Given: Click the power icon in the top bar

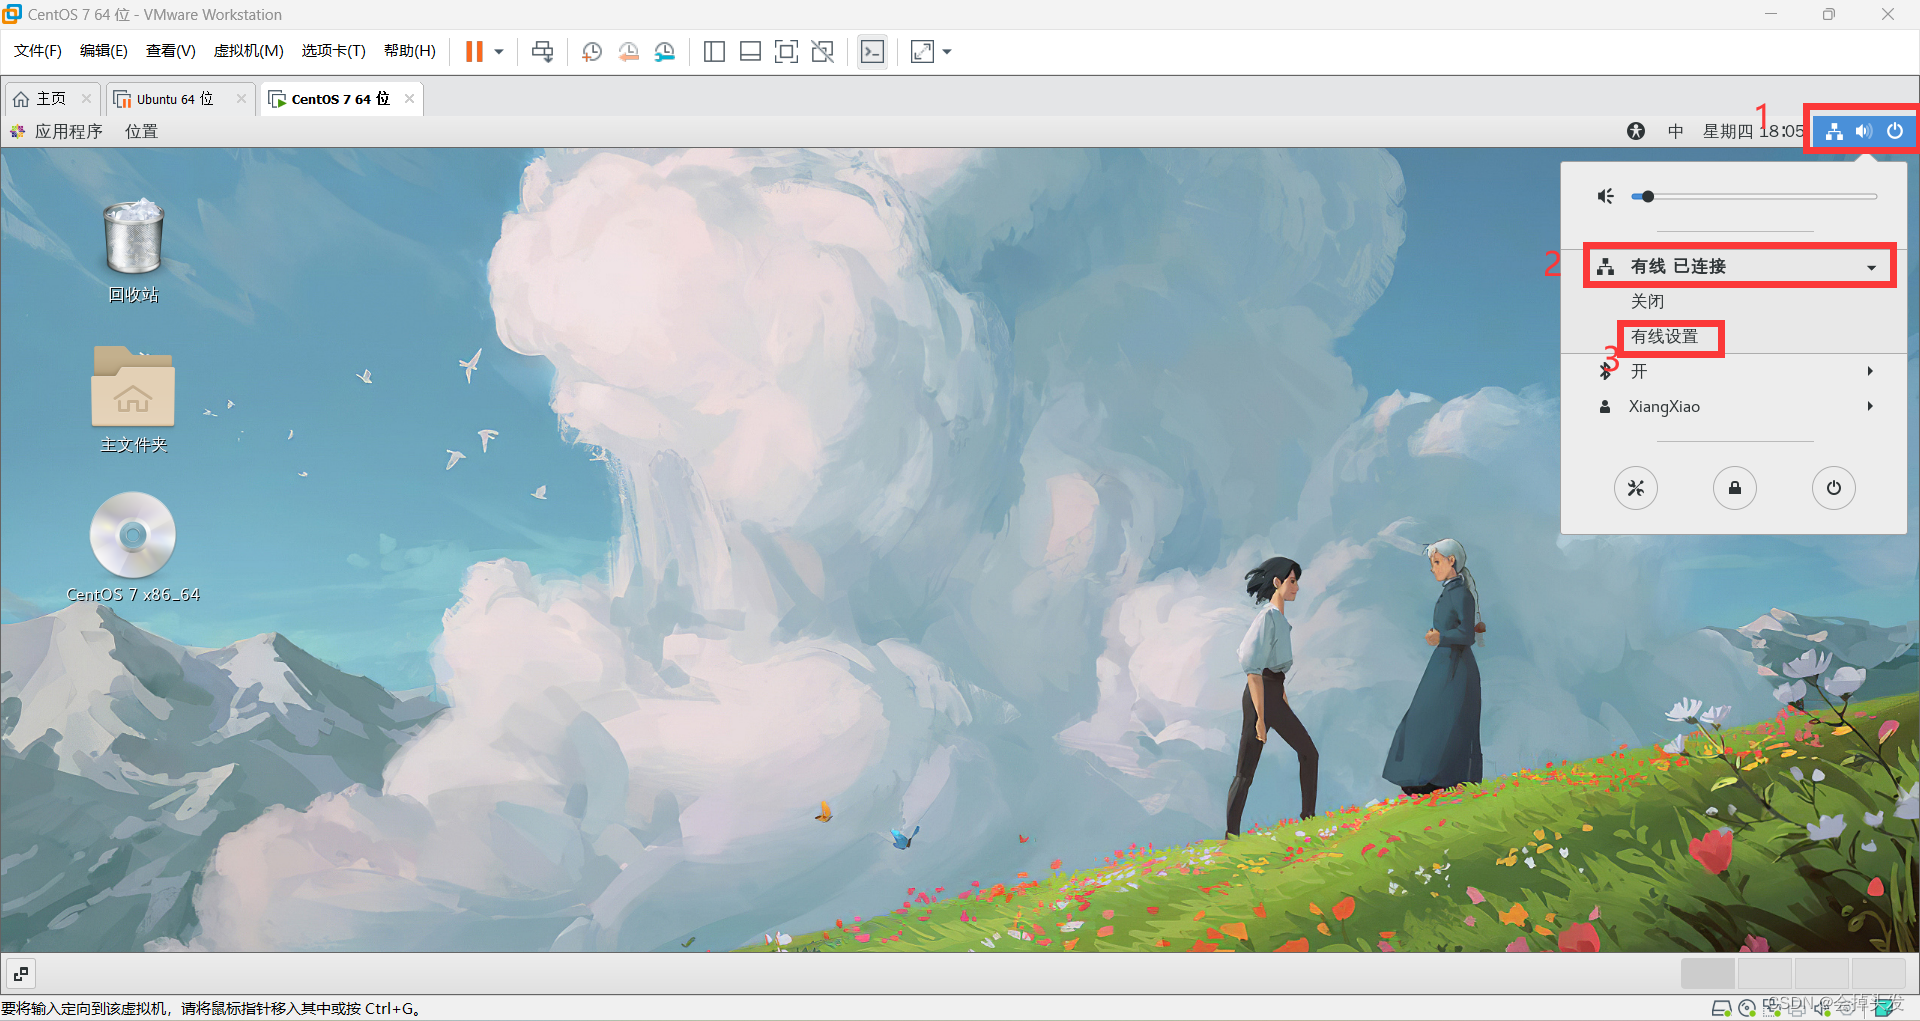Looking at the screenshot, I should pos(1895,131).
